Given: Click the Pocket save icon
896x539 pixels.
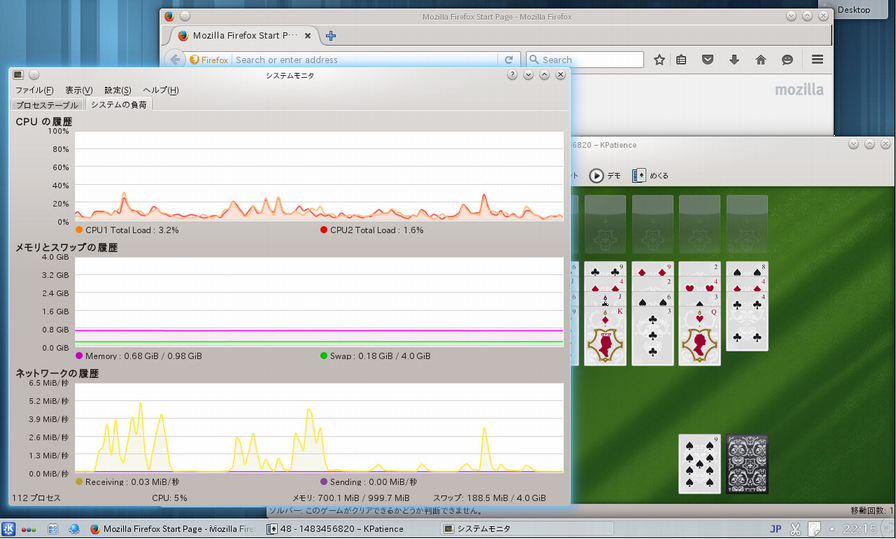Looking at the screenshot, I should 707,60.
